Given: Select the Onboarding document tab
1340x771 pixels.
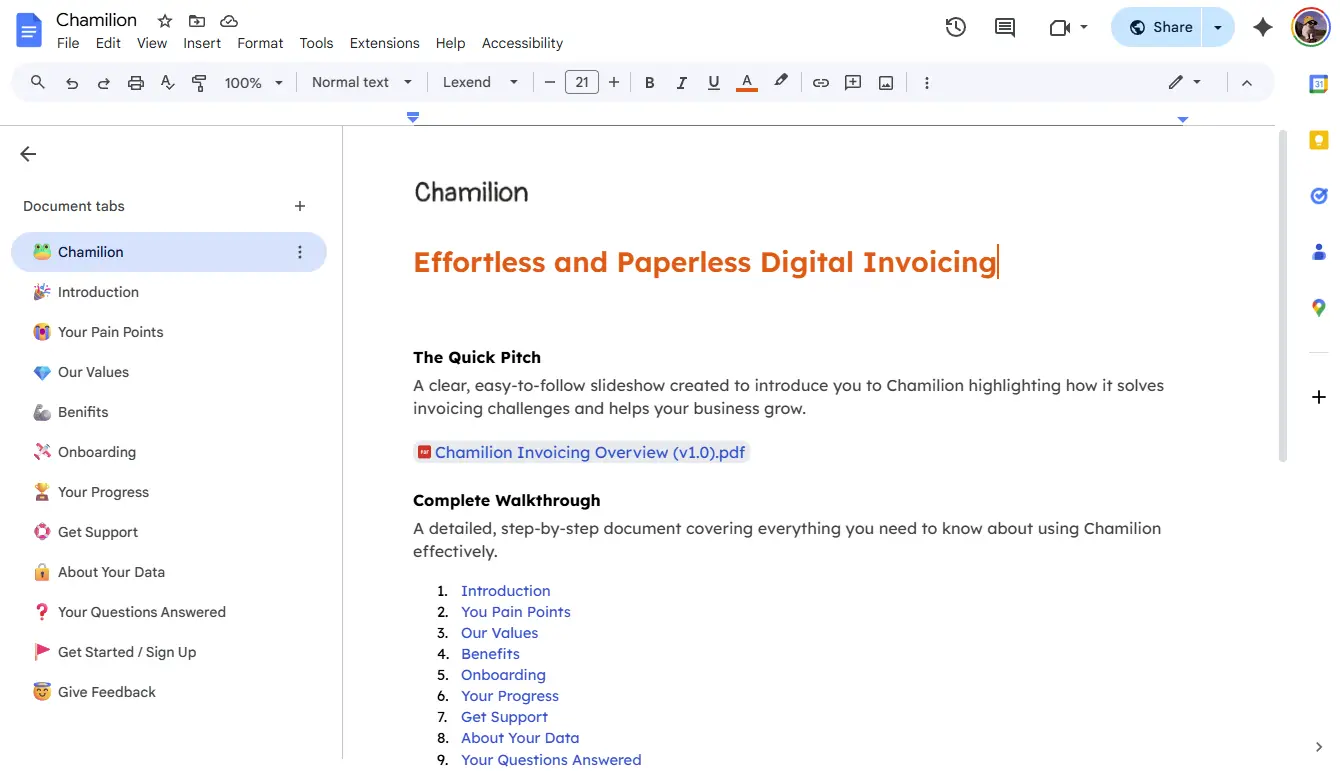Looking at the screenshot, I should pos(96,452).
